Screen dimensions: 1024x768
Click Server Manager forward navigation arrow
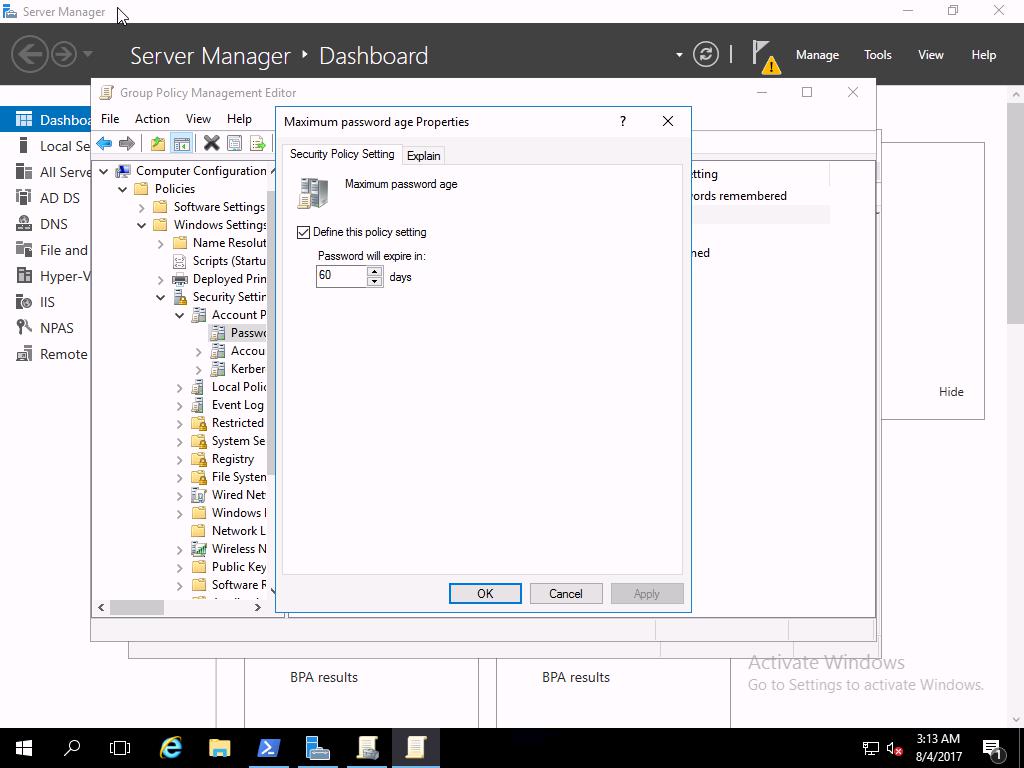pyautogui.click(x=63, y=54)
